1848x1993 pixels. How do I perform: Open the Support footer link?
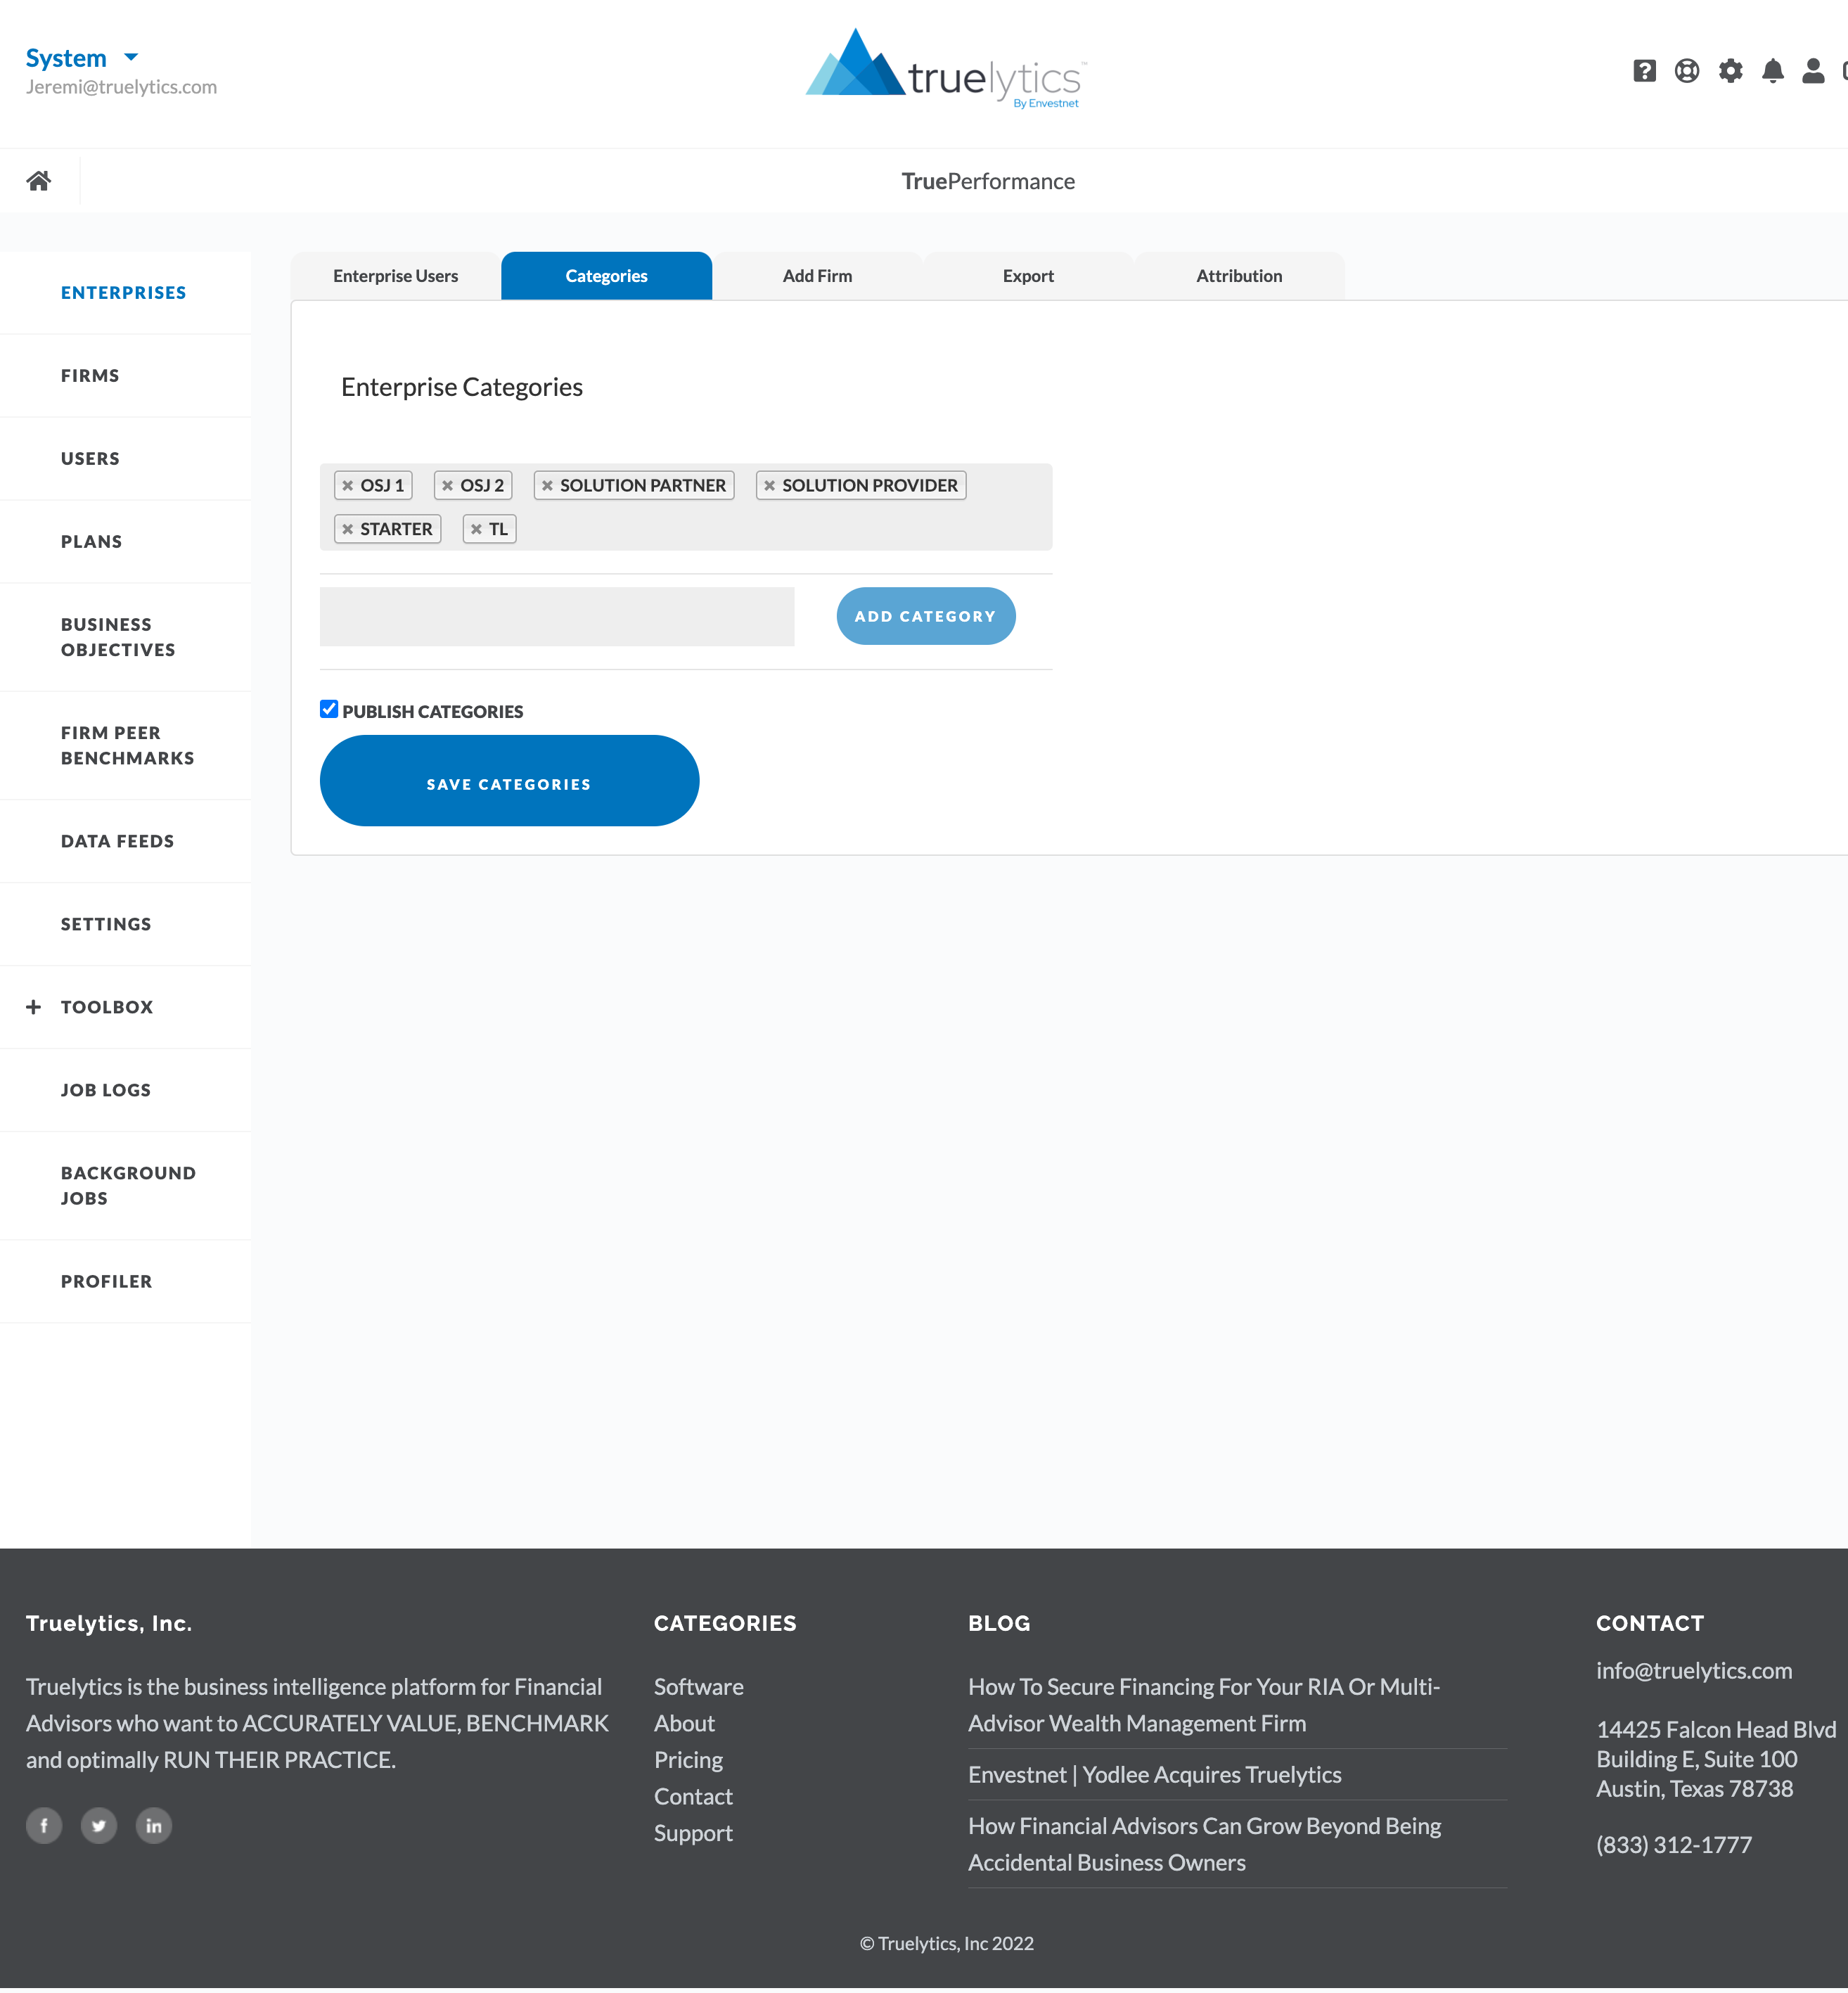[x=694, y=1833]
